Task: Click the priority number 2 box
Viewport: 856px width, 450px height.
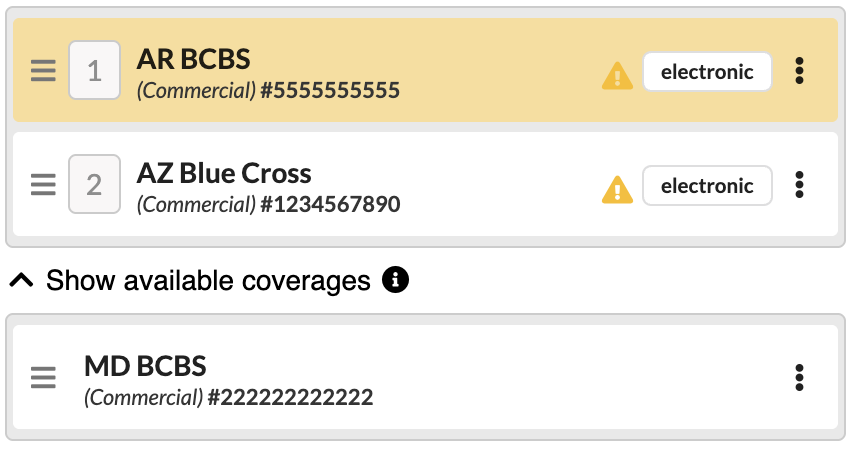Action: [94, 185]
